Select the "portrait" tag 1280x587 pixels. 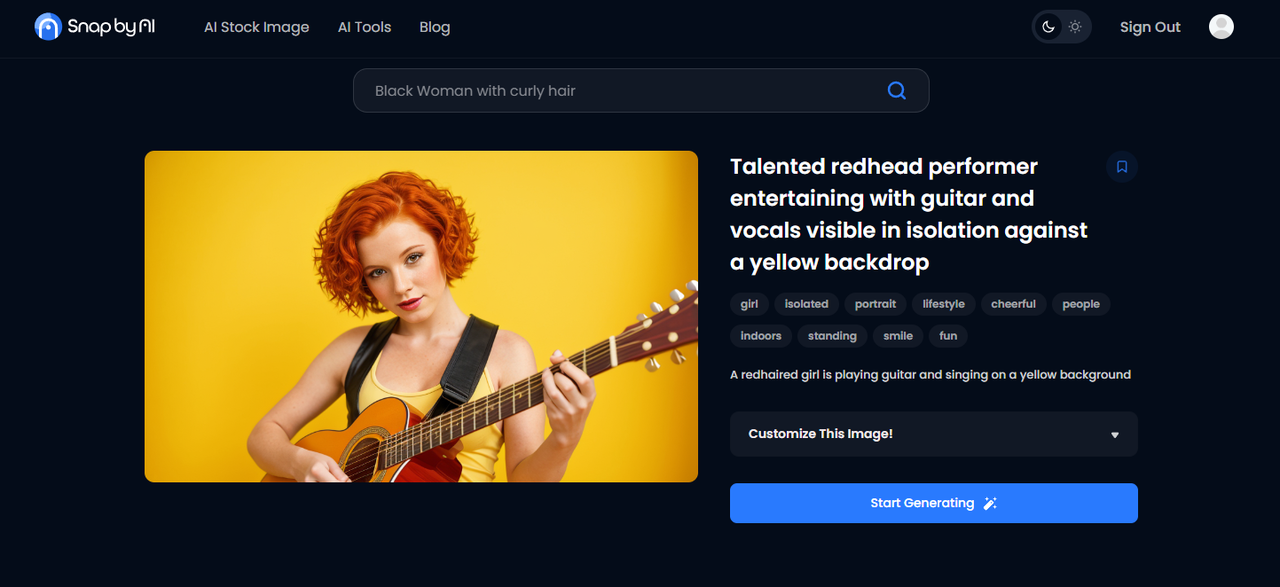click(x=875, y=304)
